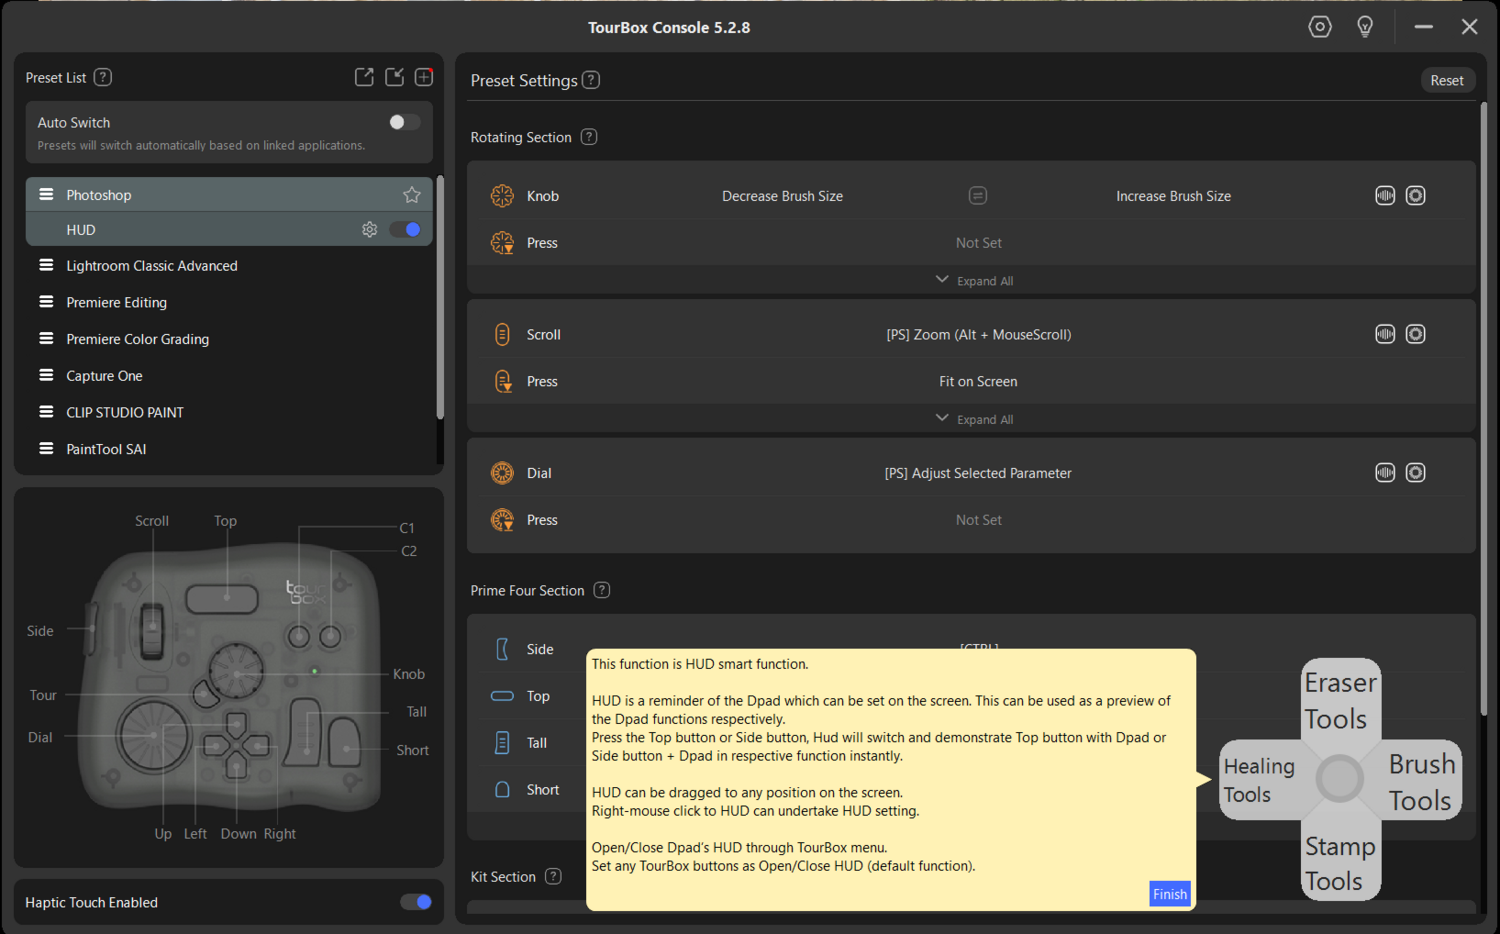Click the Dial Press Not Set field
The height and width of the screenshot is (934, 1500).
978,520
